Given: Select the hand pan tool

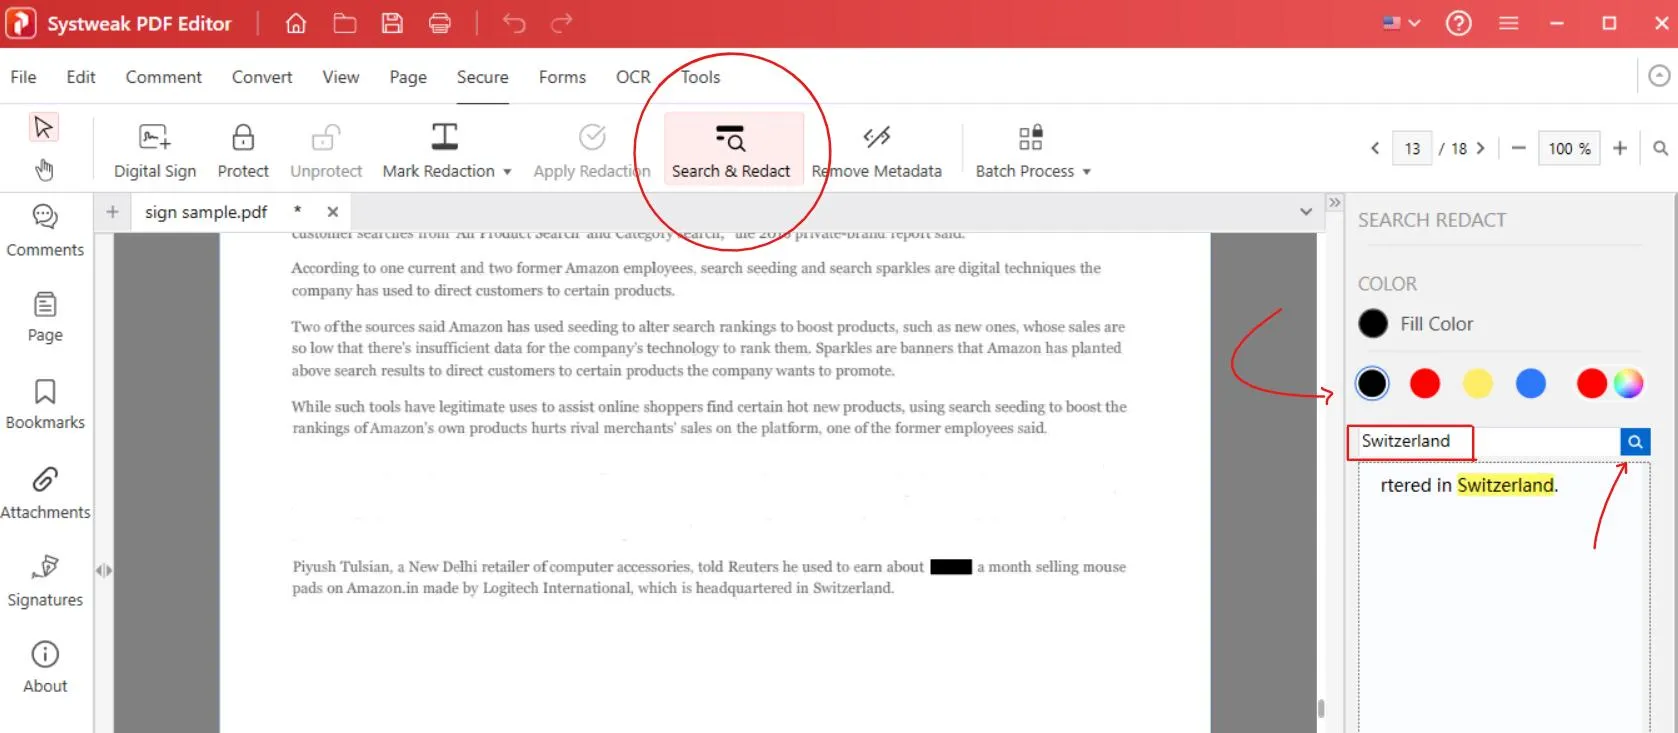Looking at the screenshot, I should click(44, 170).
